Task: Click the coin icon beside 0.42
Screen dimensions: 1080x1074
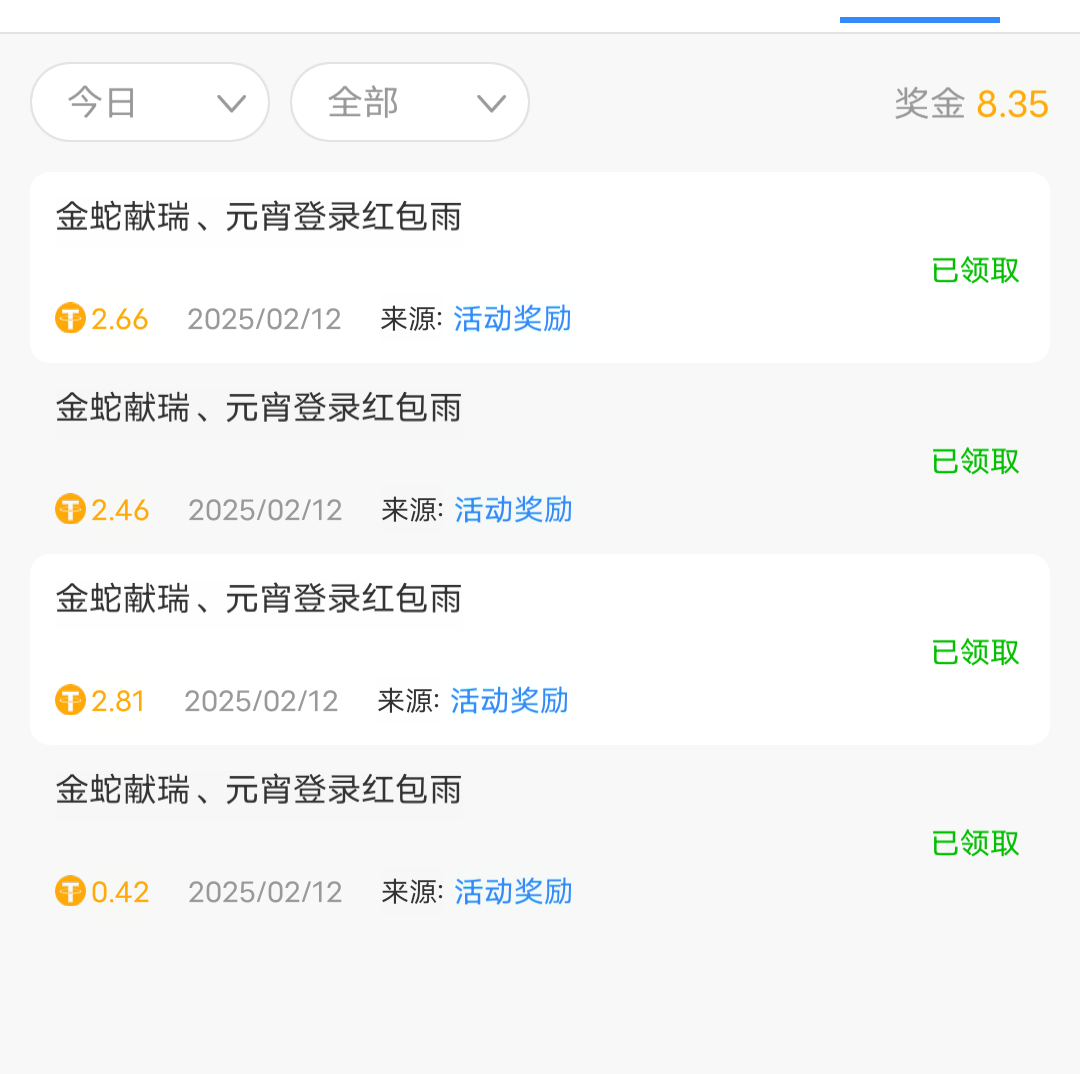Action: pyautogui.click(x=70, y=892)
